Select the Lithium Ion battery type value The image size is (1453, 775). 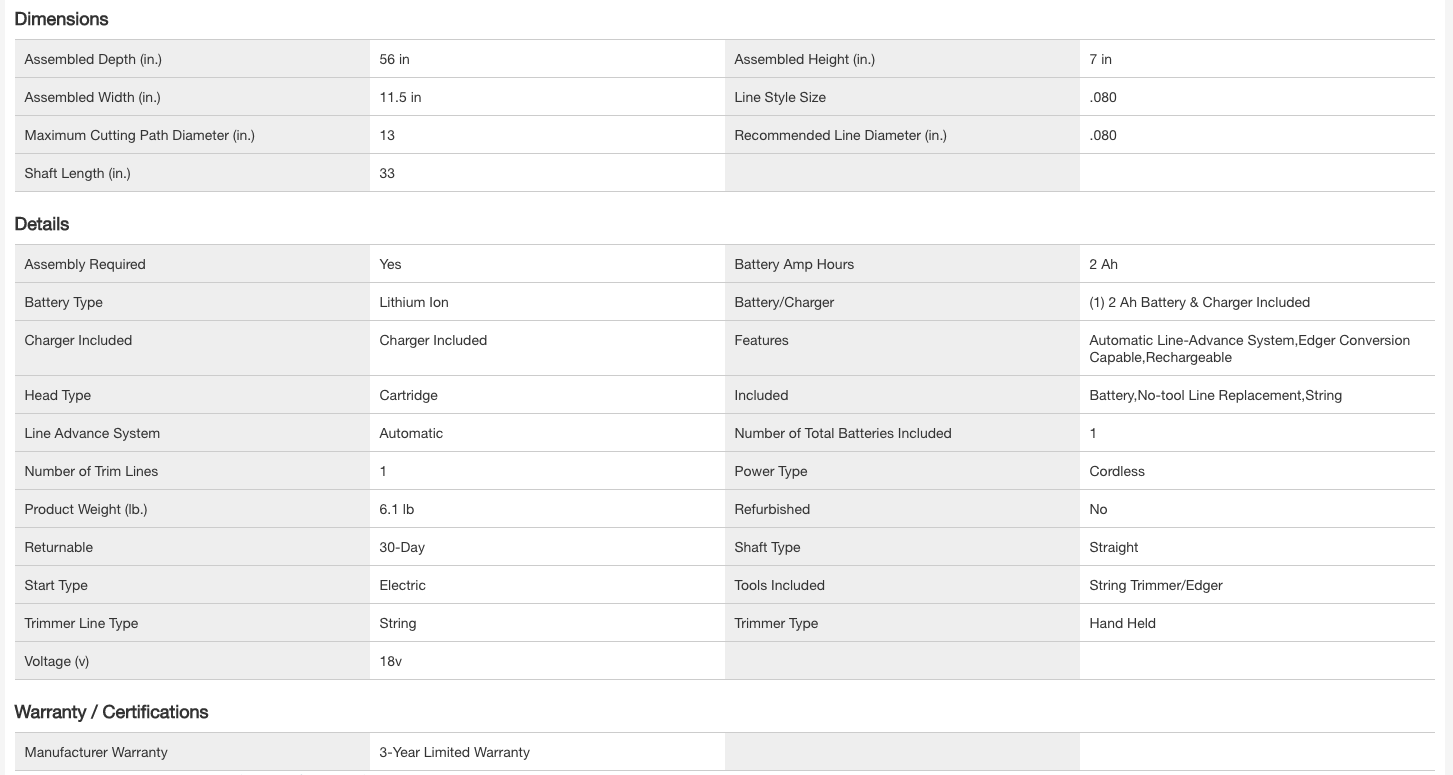pos(414,302)
